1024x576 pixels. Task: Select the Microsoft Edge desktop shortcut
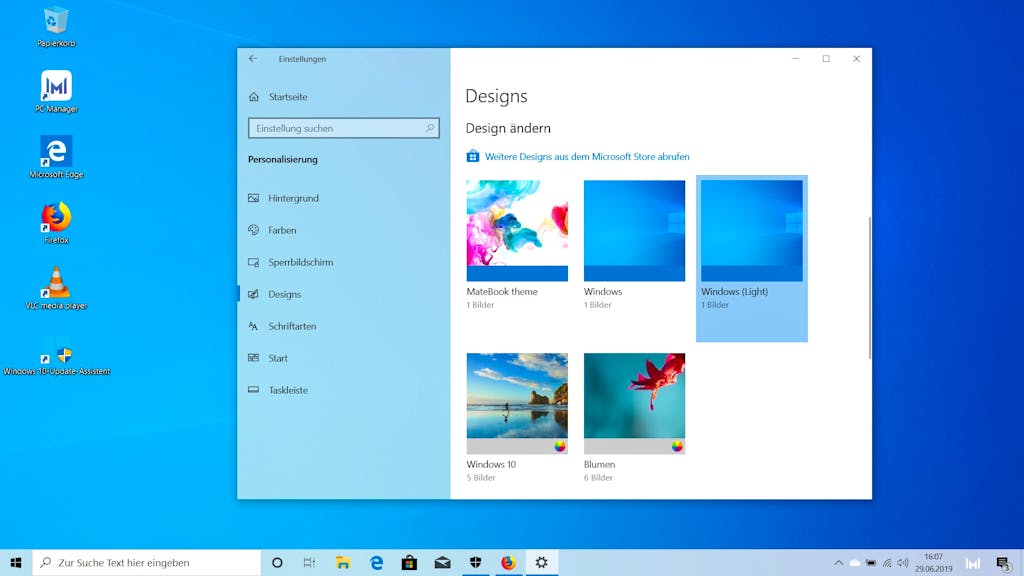point(56,157)
